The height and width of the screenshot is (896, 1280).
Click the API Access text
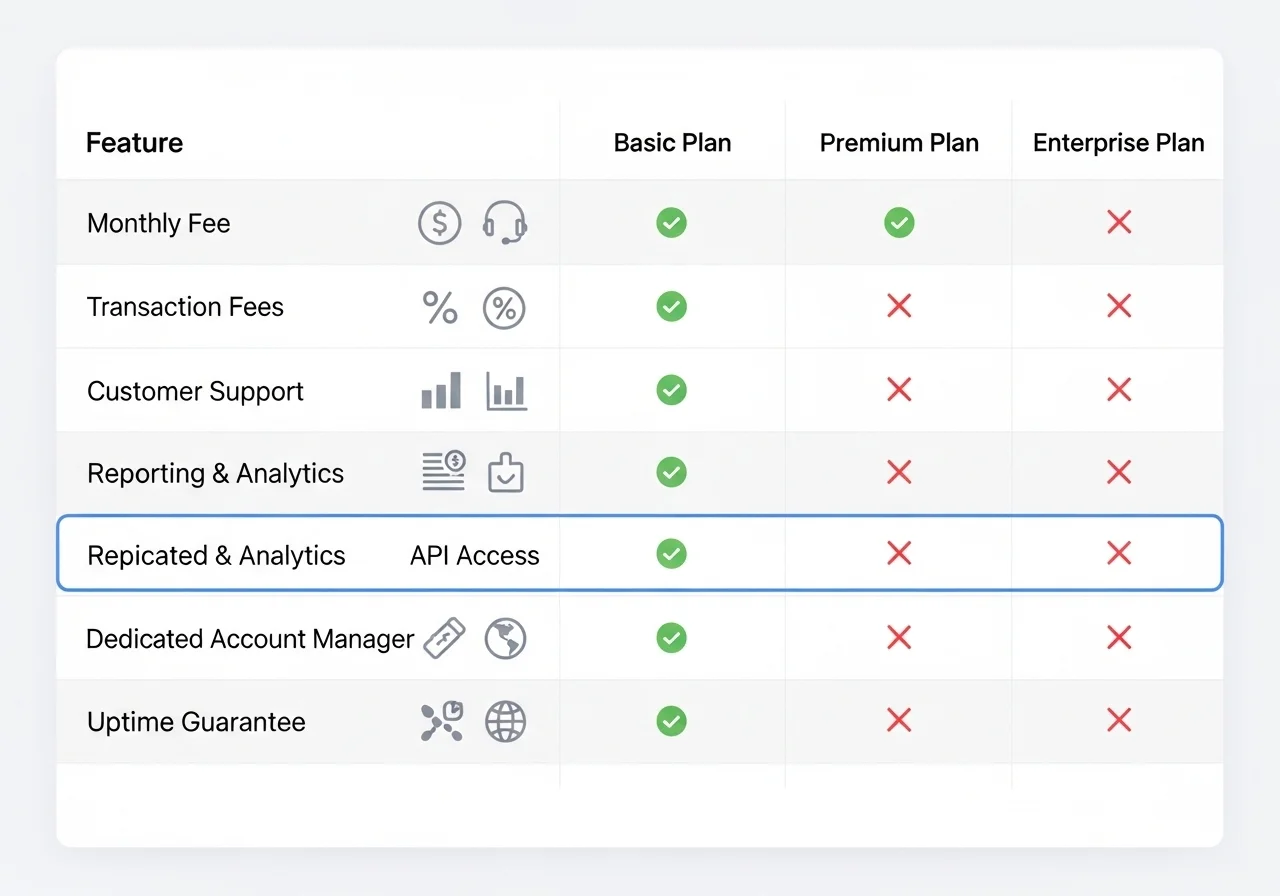(x=474, y=556)
